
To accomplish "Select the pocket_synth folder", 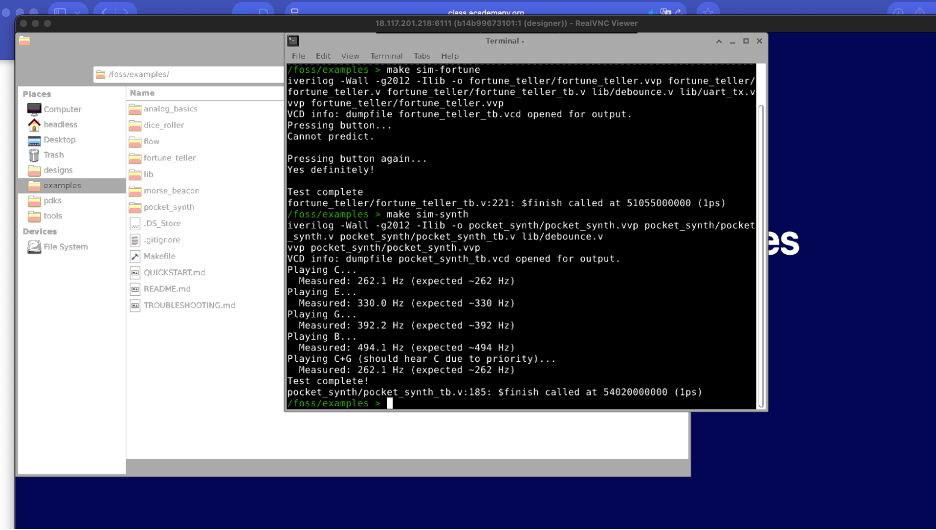I will point(168,207).
